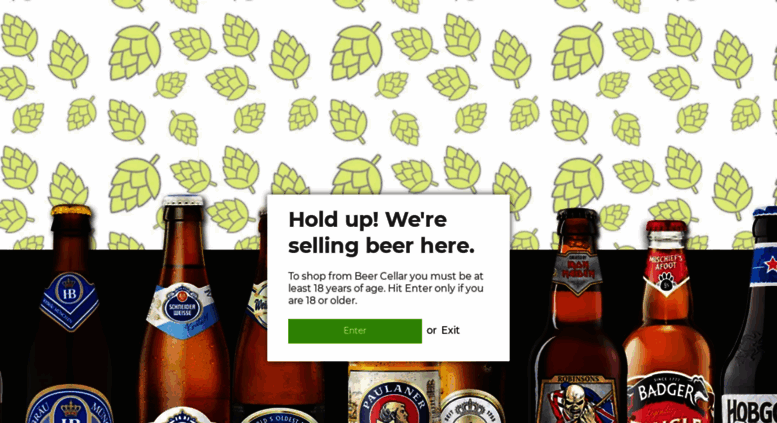Click the Exit link
This screenshot has height=423, width=777.
pos(450,330)
